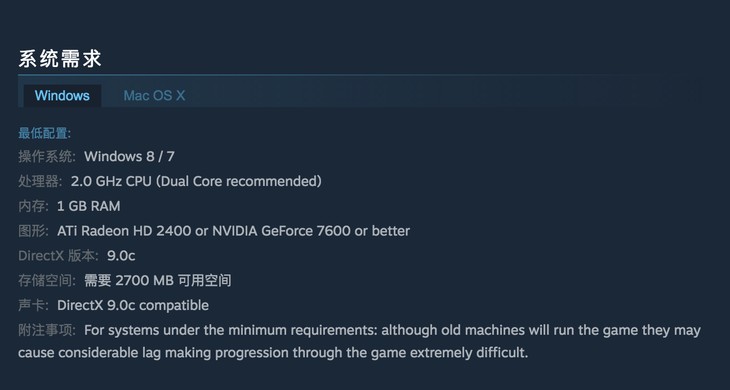Click the 处理器 label

pyautogui.click(x=40, y=181)
